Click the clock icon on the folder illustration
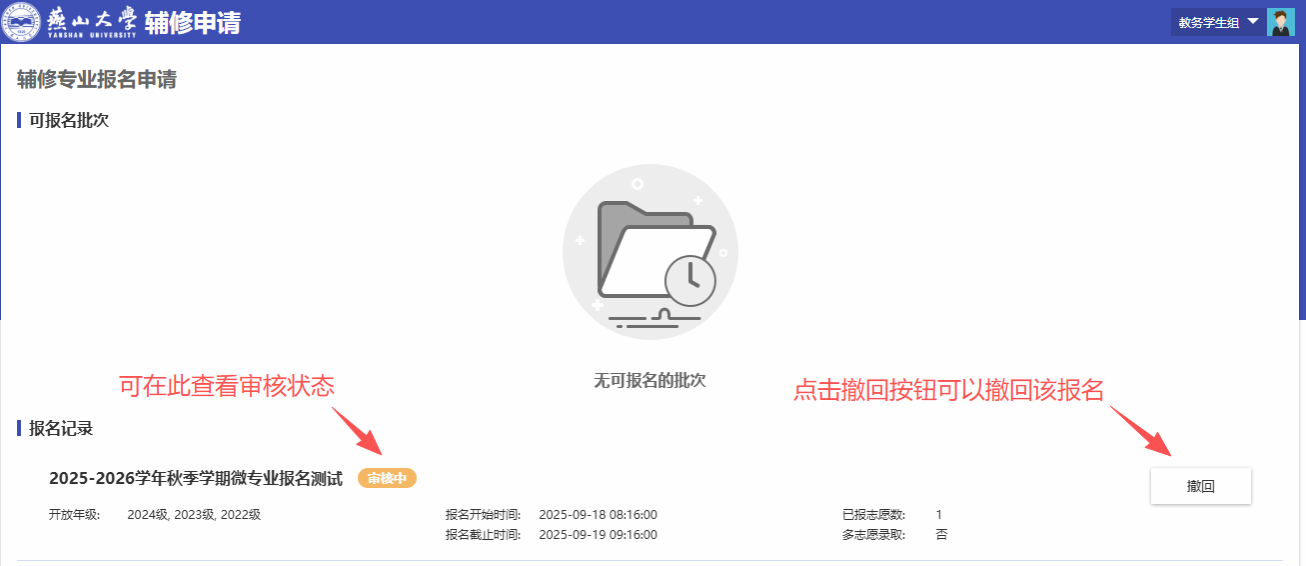This screenshot has height=566, width=1306. pos(690,280)
